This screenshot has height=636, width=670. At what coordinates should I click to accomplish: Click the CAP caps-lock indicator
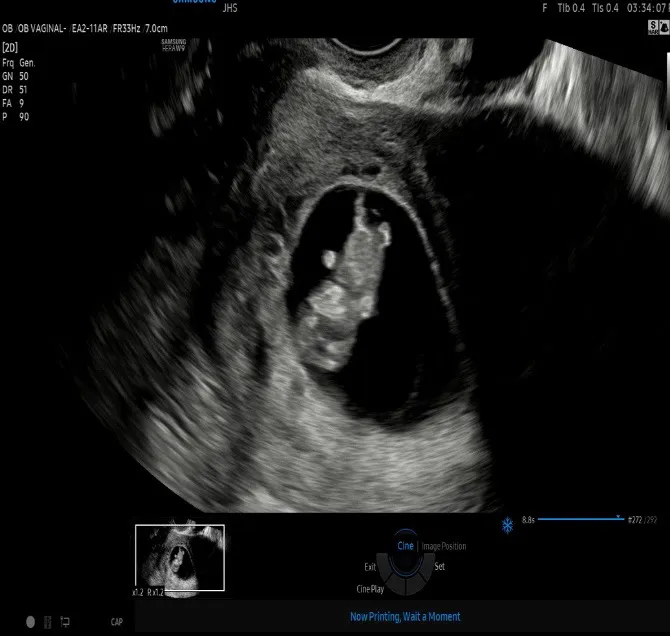[x=117, y=622]
